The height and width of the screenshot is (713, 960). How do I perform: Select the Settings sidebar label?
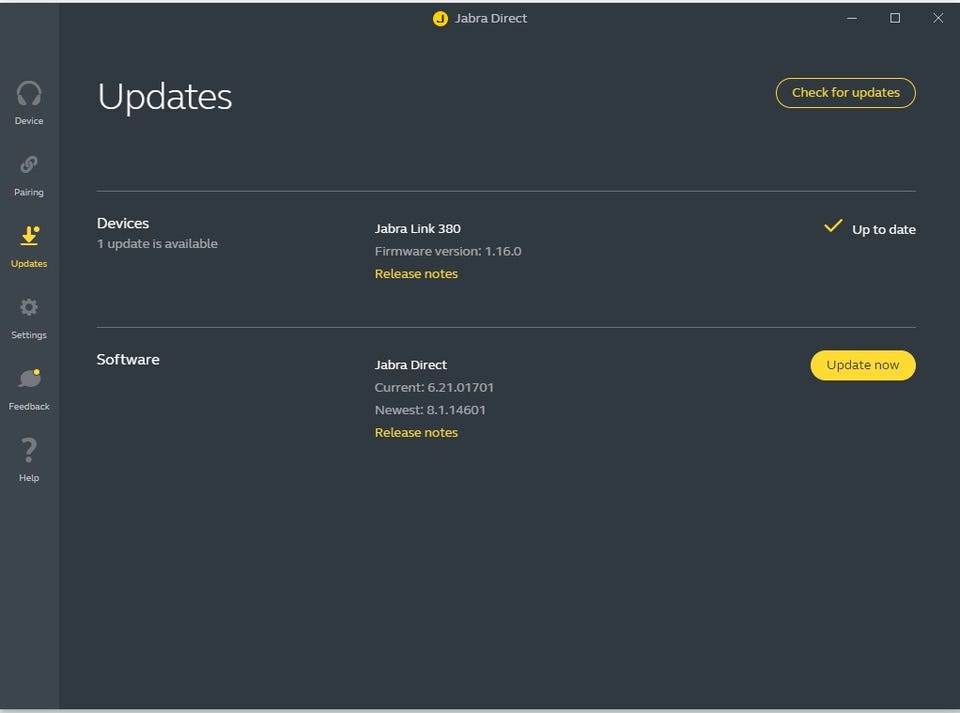[29, 335]
